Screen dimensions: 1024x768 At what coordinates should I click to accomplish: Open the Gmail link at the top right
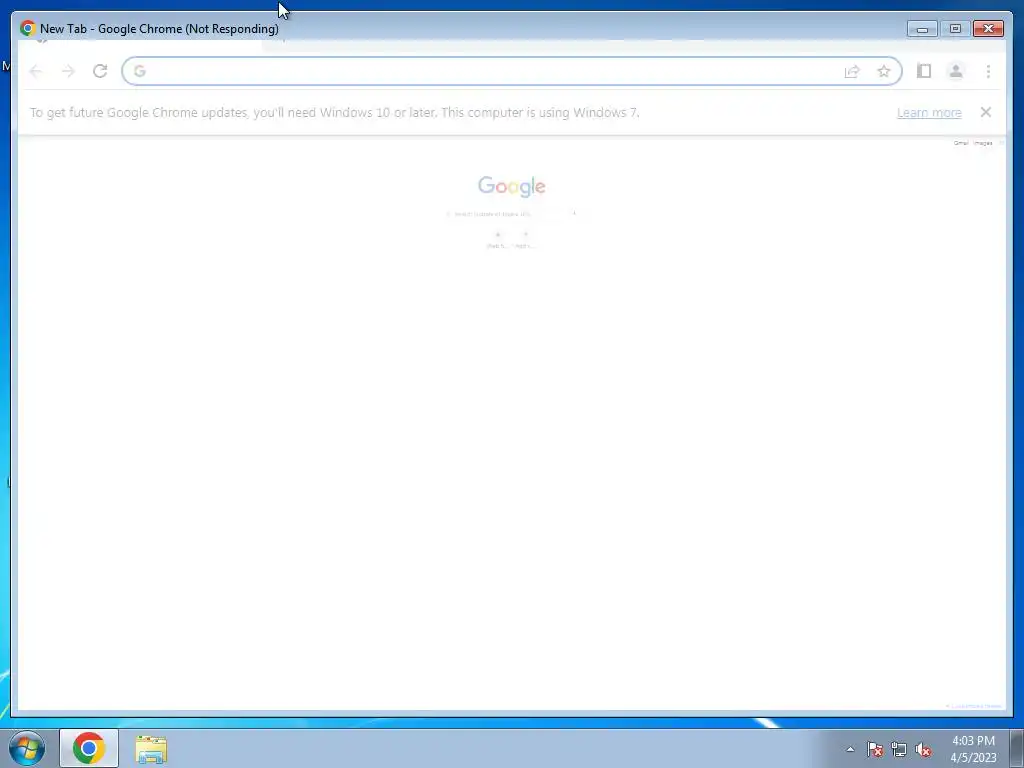[x=961, y=143]
